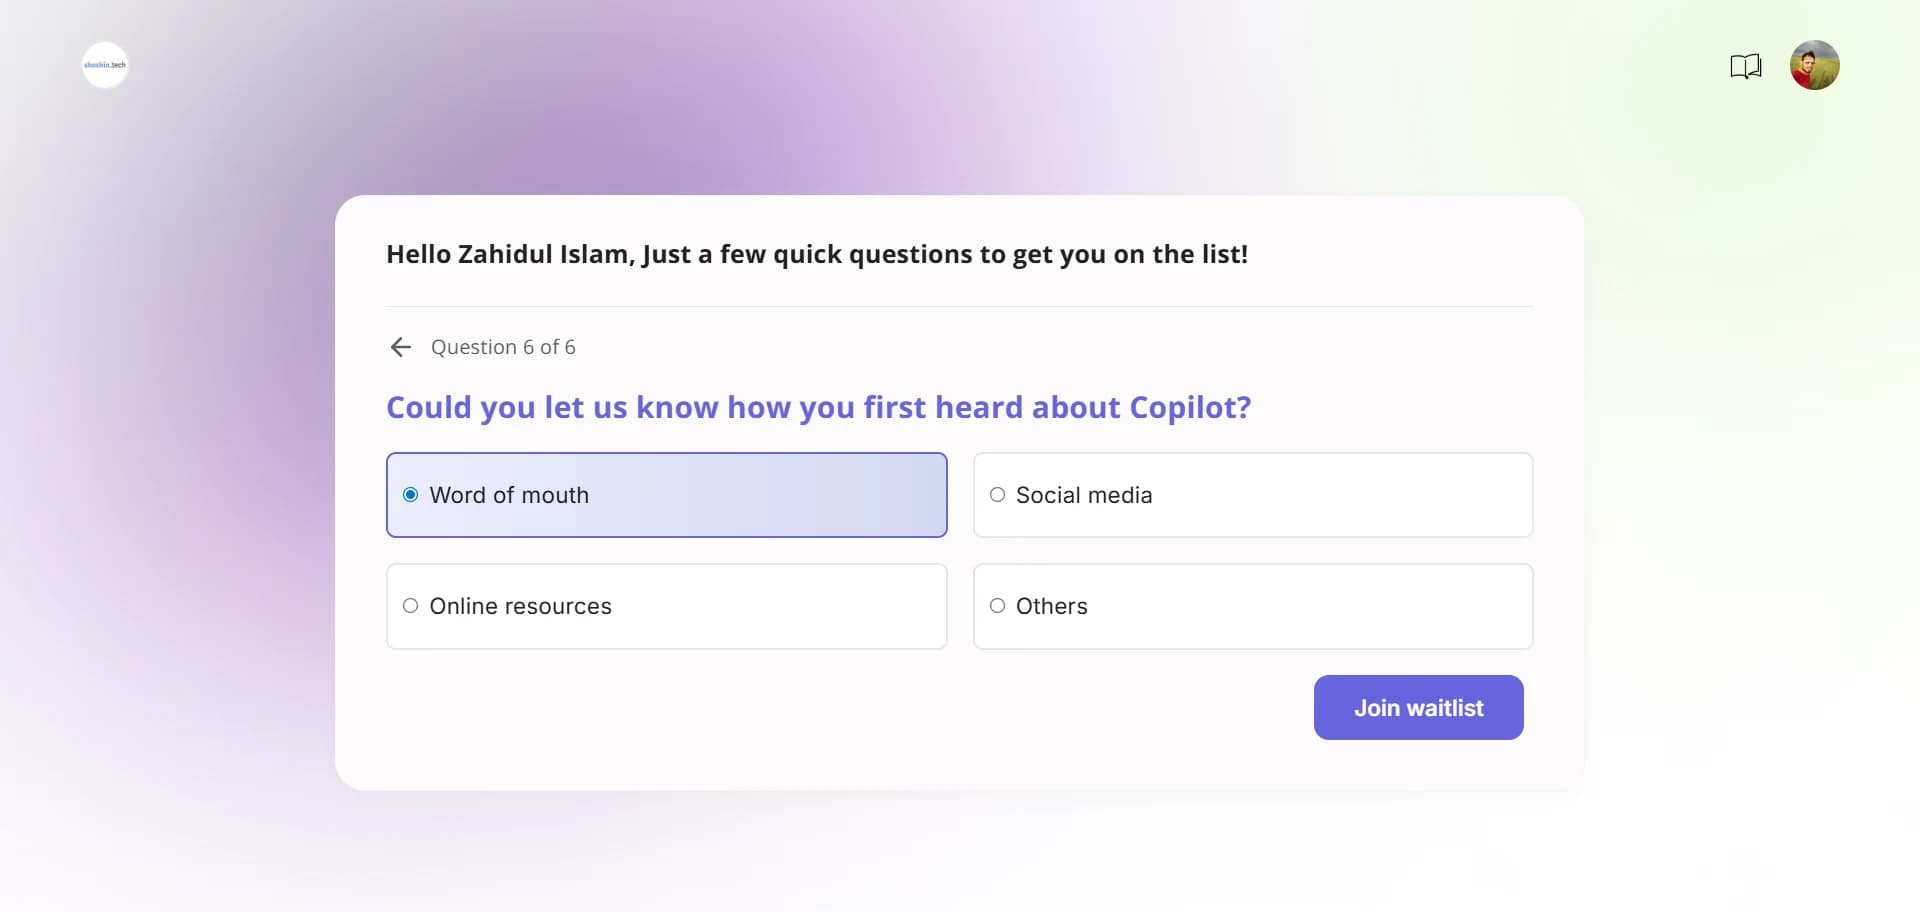Viewport: 1920px width, 912px height.
Task: Click the Join waitlist button
Action: click(1418, 708)
